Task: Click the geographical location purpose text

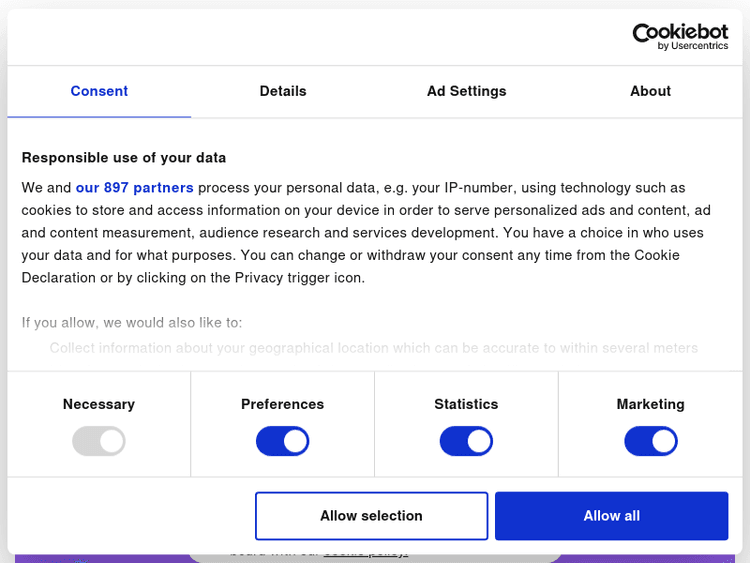Action: coord(373,348)
